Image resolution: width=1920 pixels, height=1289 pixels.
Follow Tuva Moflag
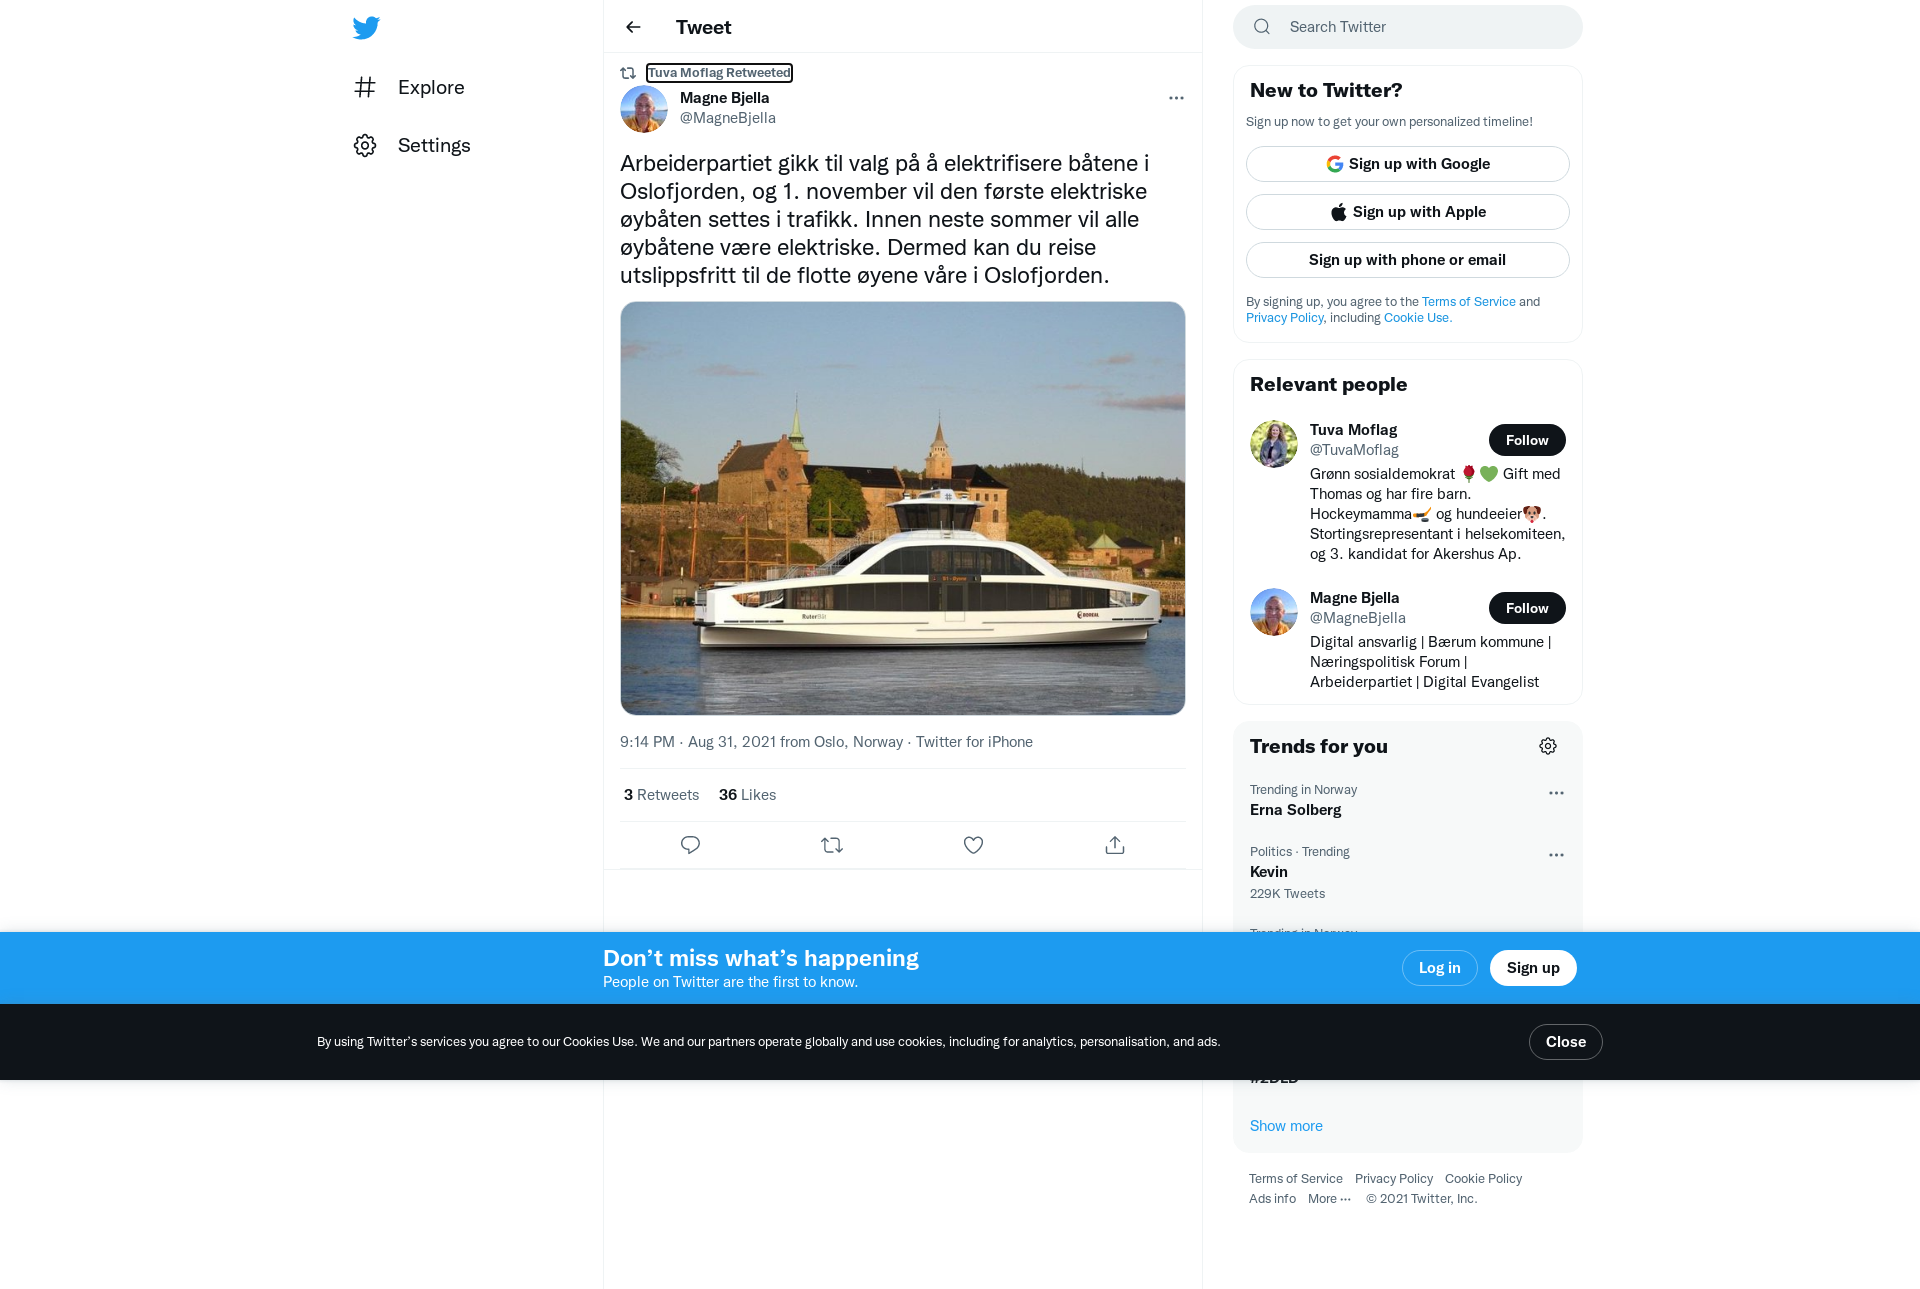pyautogui.click(x=1527, y=440)
